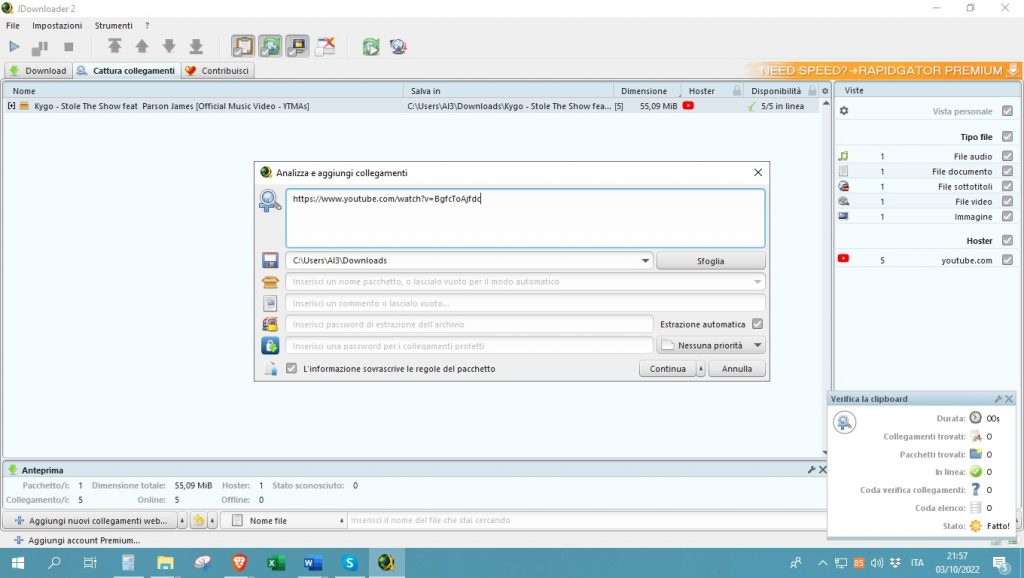1024x578 pixels.
Task: Click the package name input field
Action: (x=520, y=282)
